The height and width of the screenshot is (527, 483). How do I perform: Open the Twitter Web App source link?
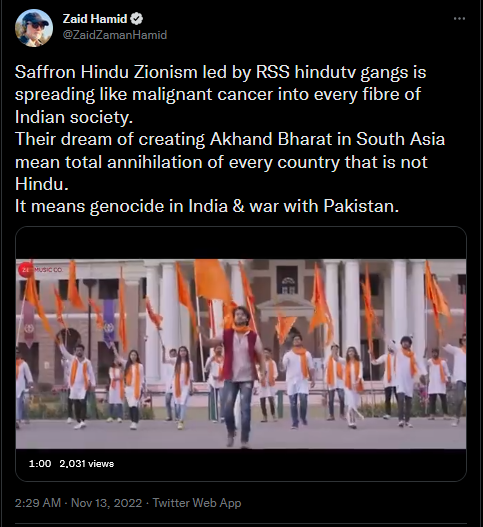tap(197, 503)
